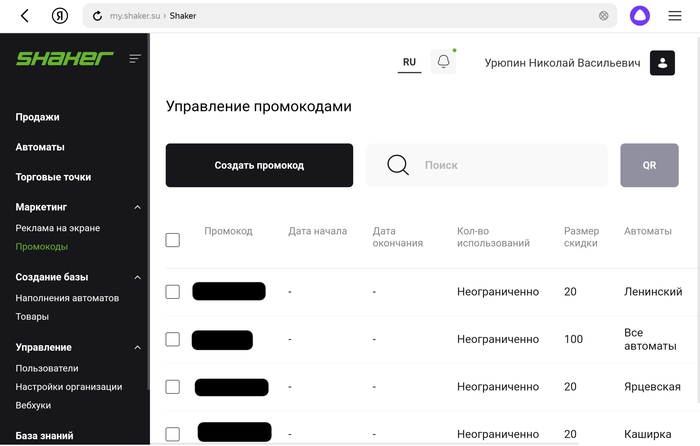This screenshot has width=700, height=446.
Task: Open Настройки организации menu item
Action: (x=69, y=387)
